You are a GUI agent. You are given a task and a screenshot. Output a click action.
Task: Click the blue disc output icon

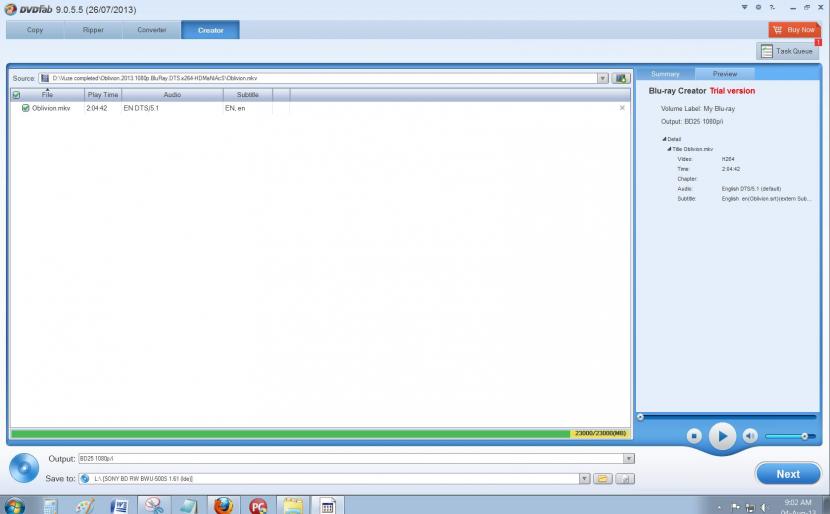(24, 468)
